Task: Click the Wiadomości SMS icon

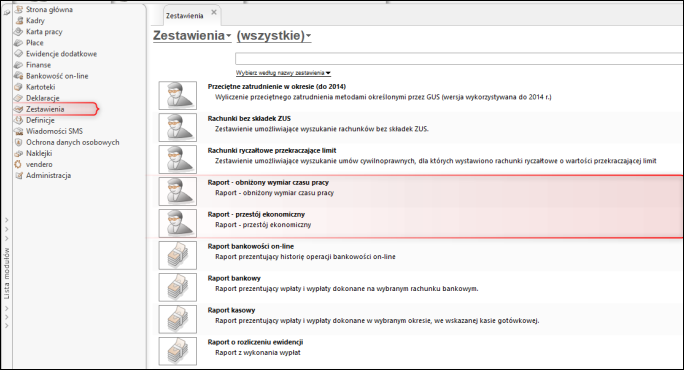Action: [18, 131]
